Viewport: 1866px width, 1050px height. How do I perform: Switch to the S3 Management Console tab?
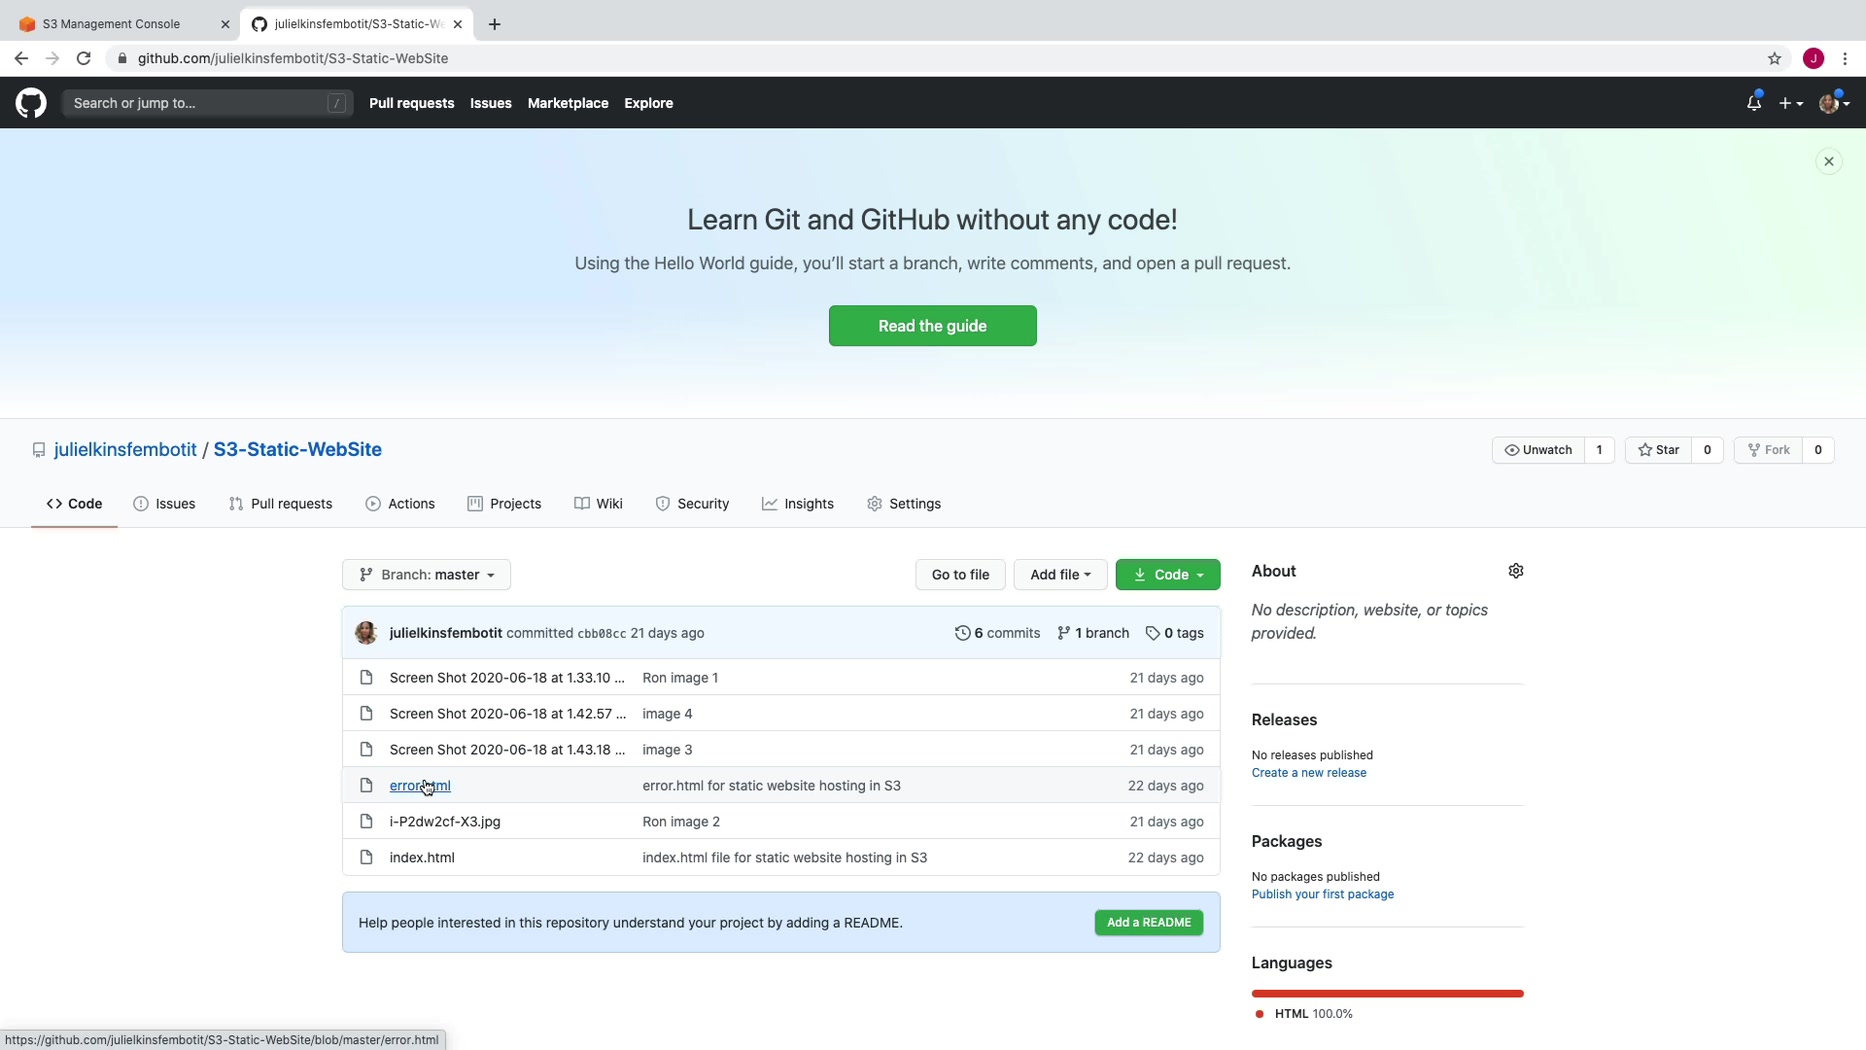(x=111, y=24)
